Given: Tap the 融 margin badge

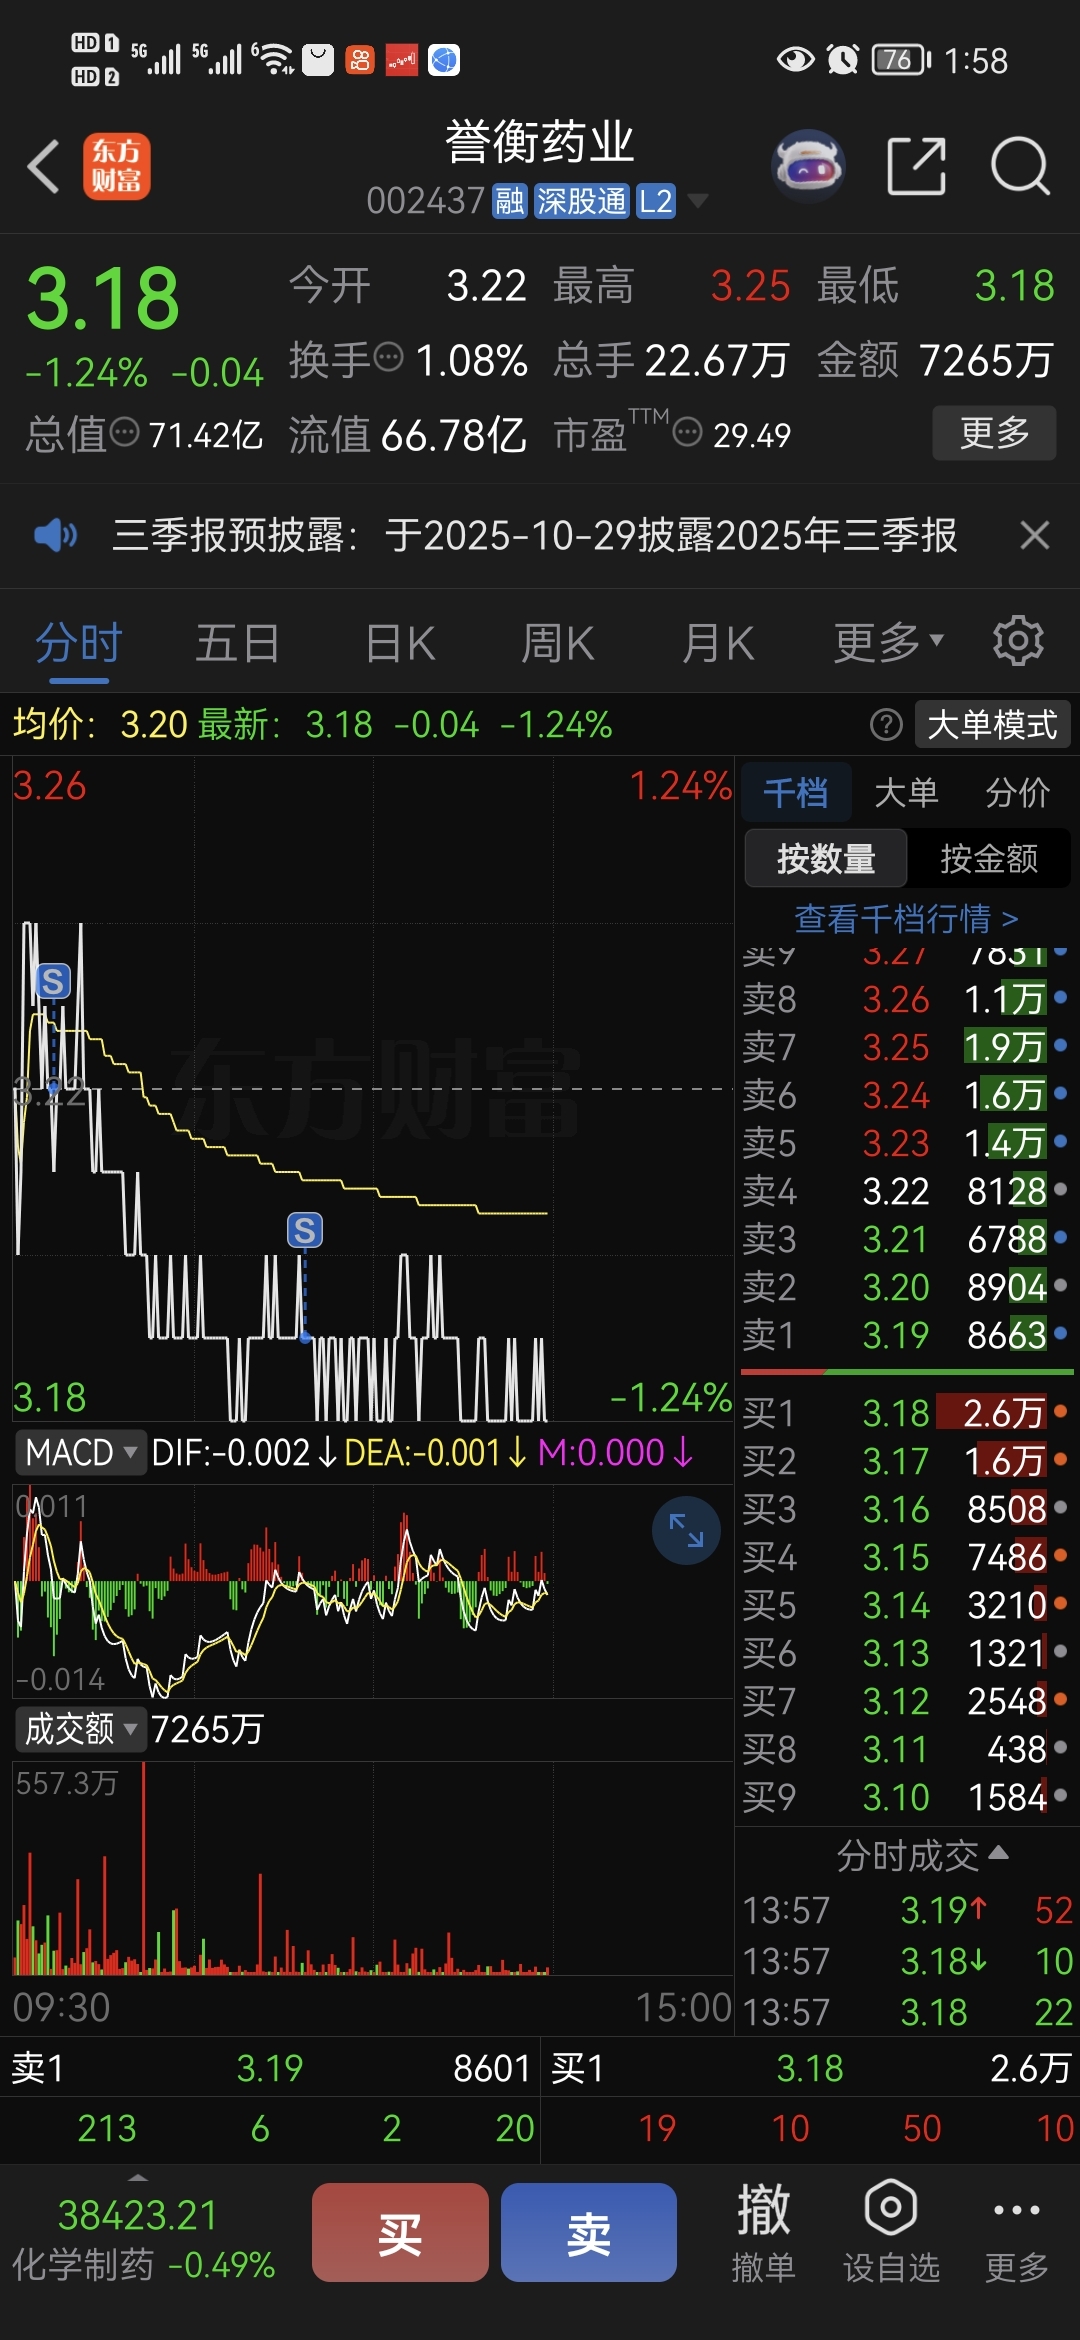Looking at the screenshot, I should [510, 201].
